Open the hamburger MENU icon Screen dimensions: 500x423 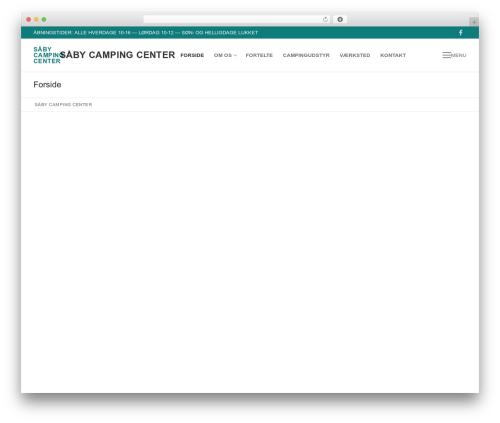454,55
